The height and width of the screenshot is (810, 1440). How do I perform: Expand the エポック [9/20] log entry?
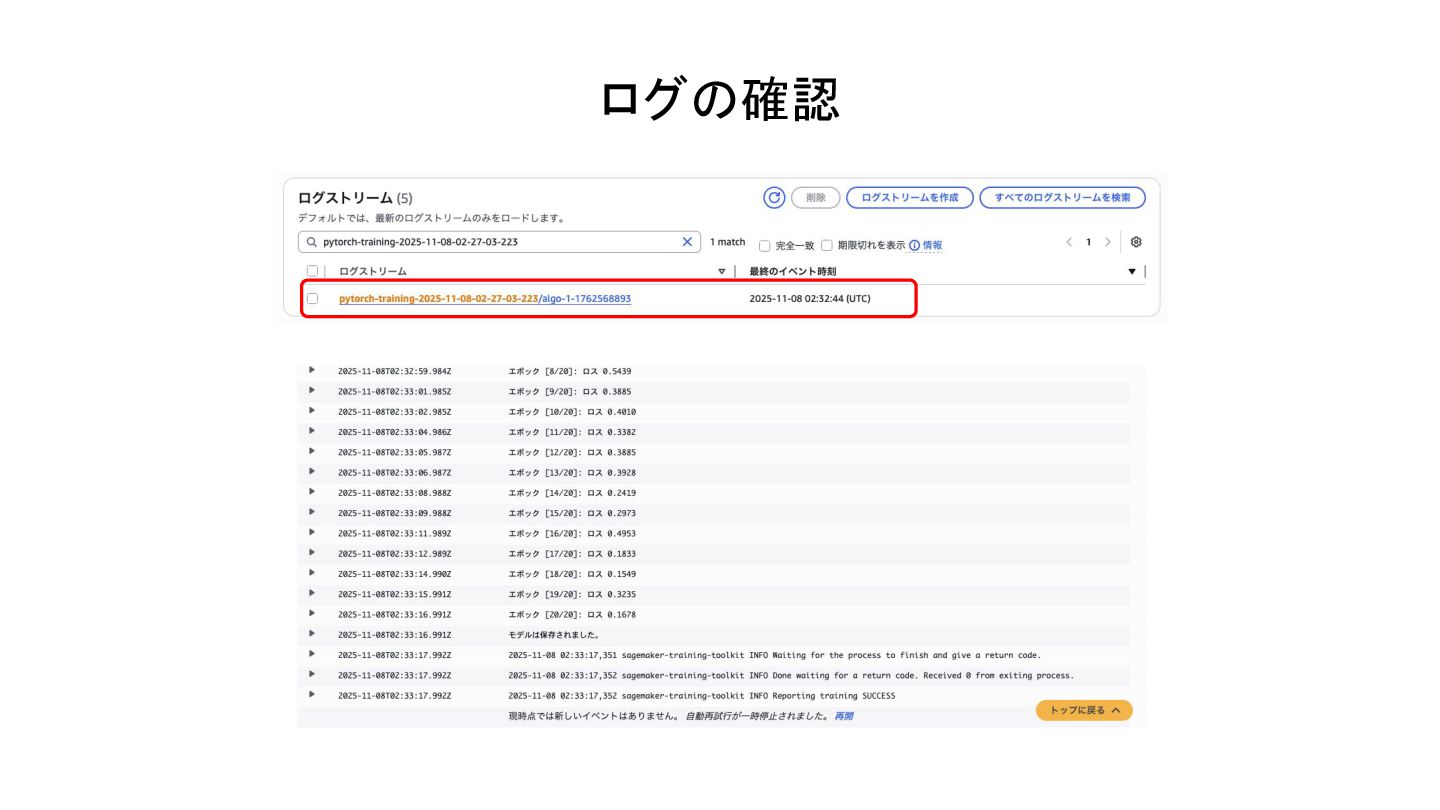point(312,390)
